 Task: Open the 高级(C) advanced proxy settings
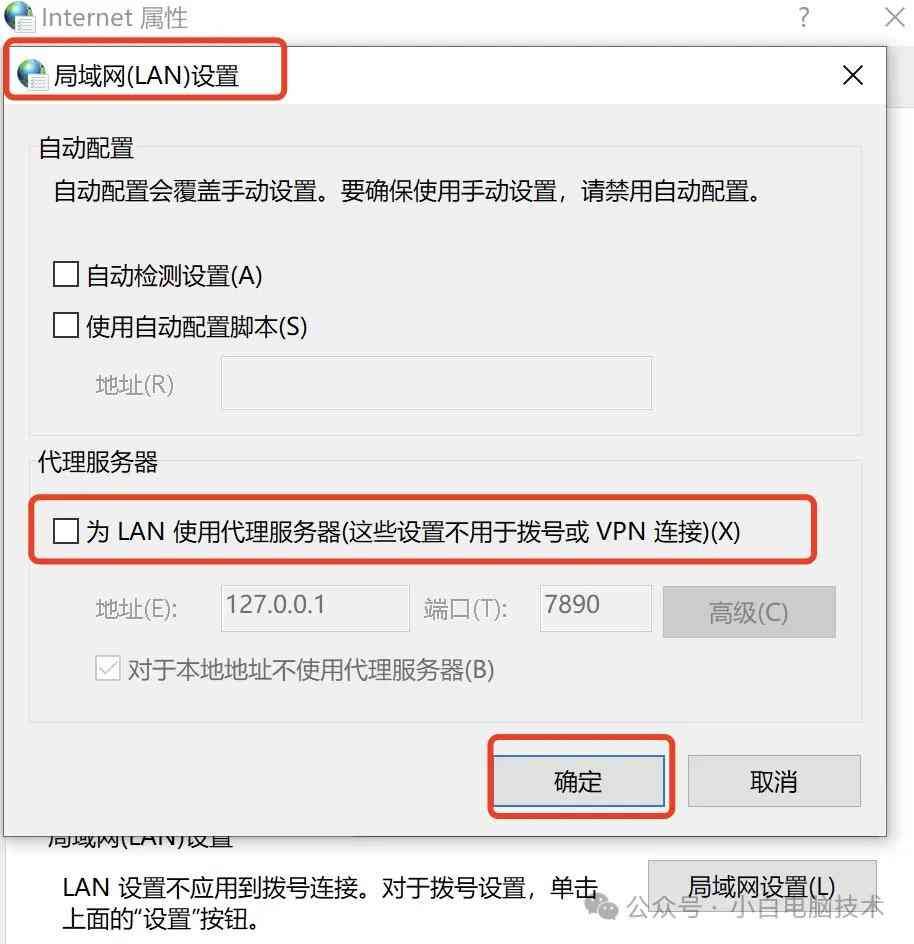(749, 612)
